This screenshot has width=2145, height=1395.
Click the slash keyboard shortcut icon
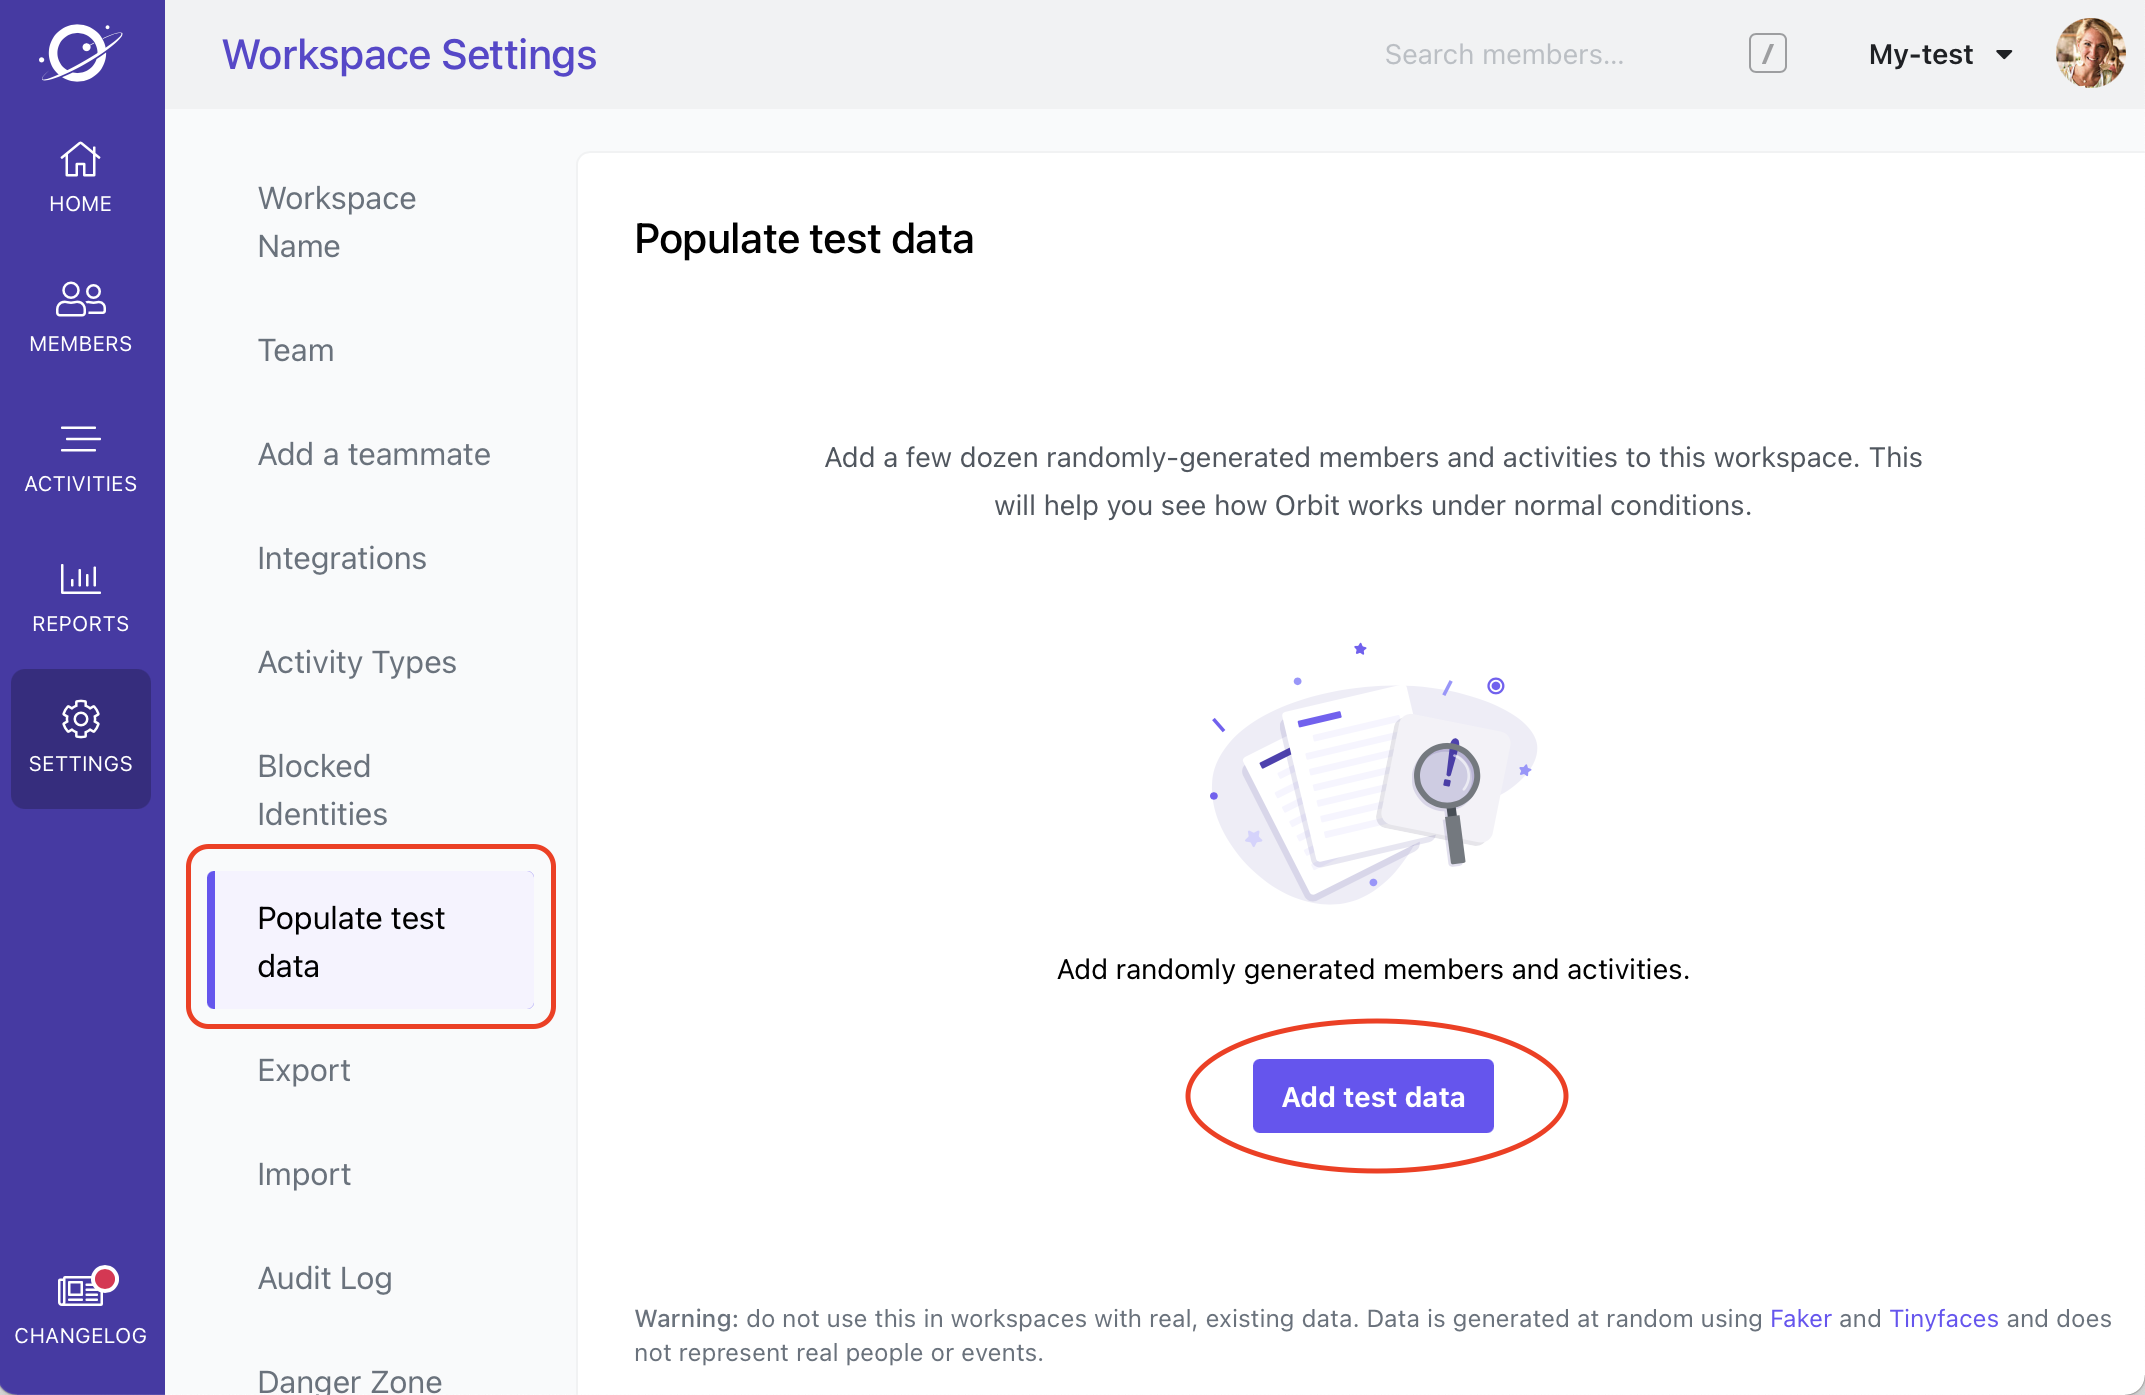pos(1767,54)
